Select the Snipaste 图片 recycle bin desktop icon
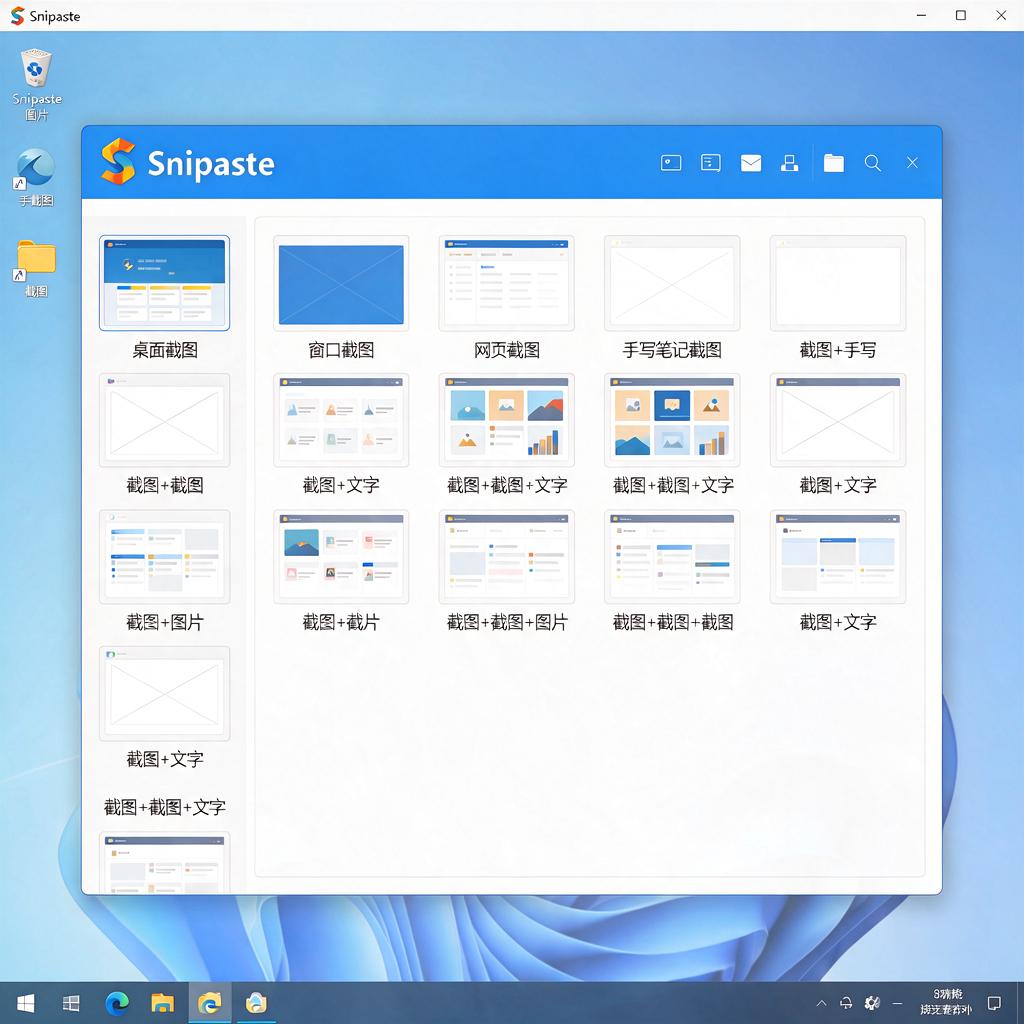The height and width of the screenshot is (1024, 1024). (x=36, y=84)
